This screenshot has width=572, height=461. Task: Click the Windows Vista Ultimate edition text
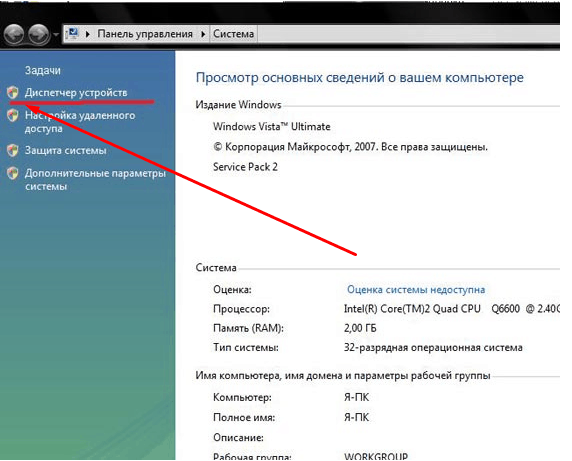click(272, 127)
